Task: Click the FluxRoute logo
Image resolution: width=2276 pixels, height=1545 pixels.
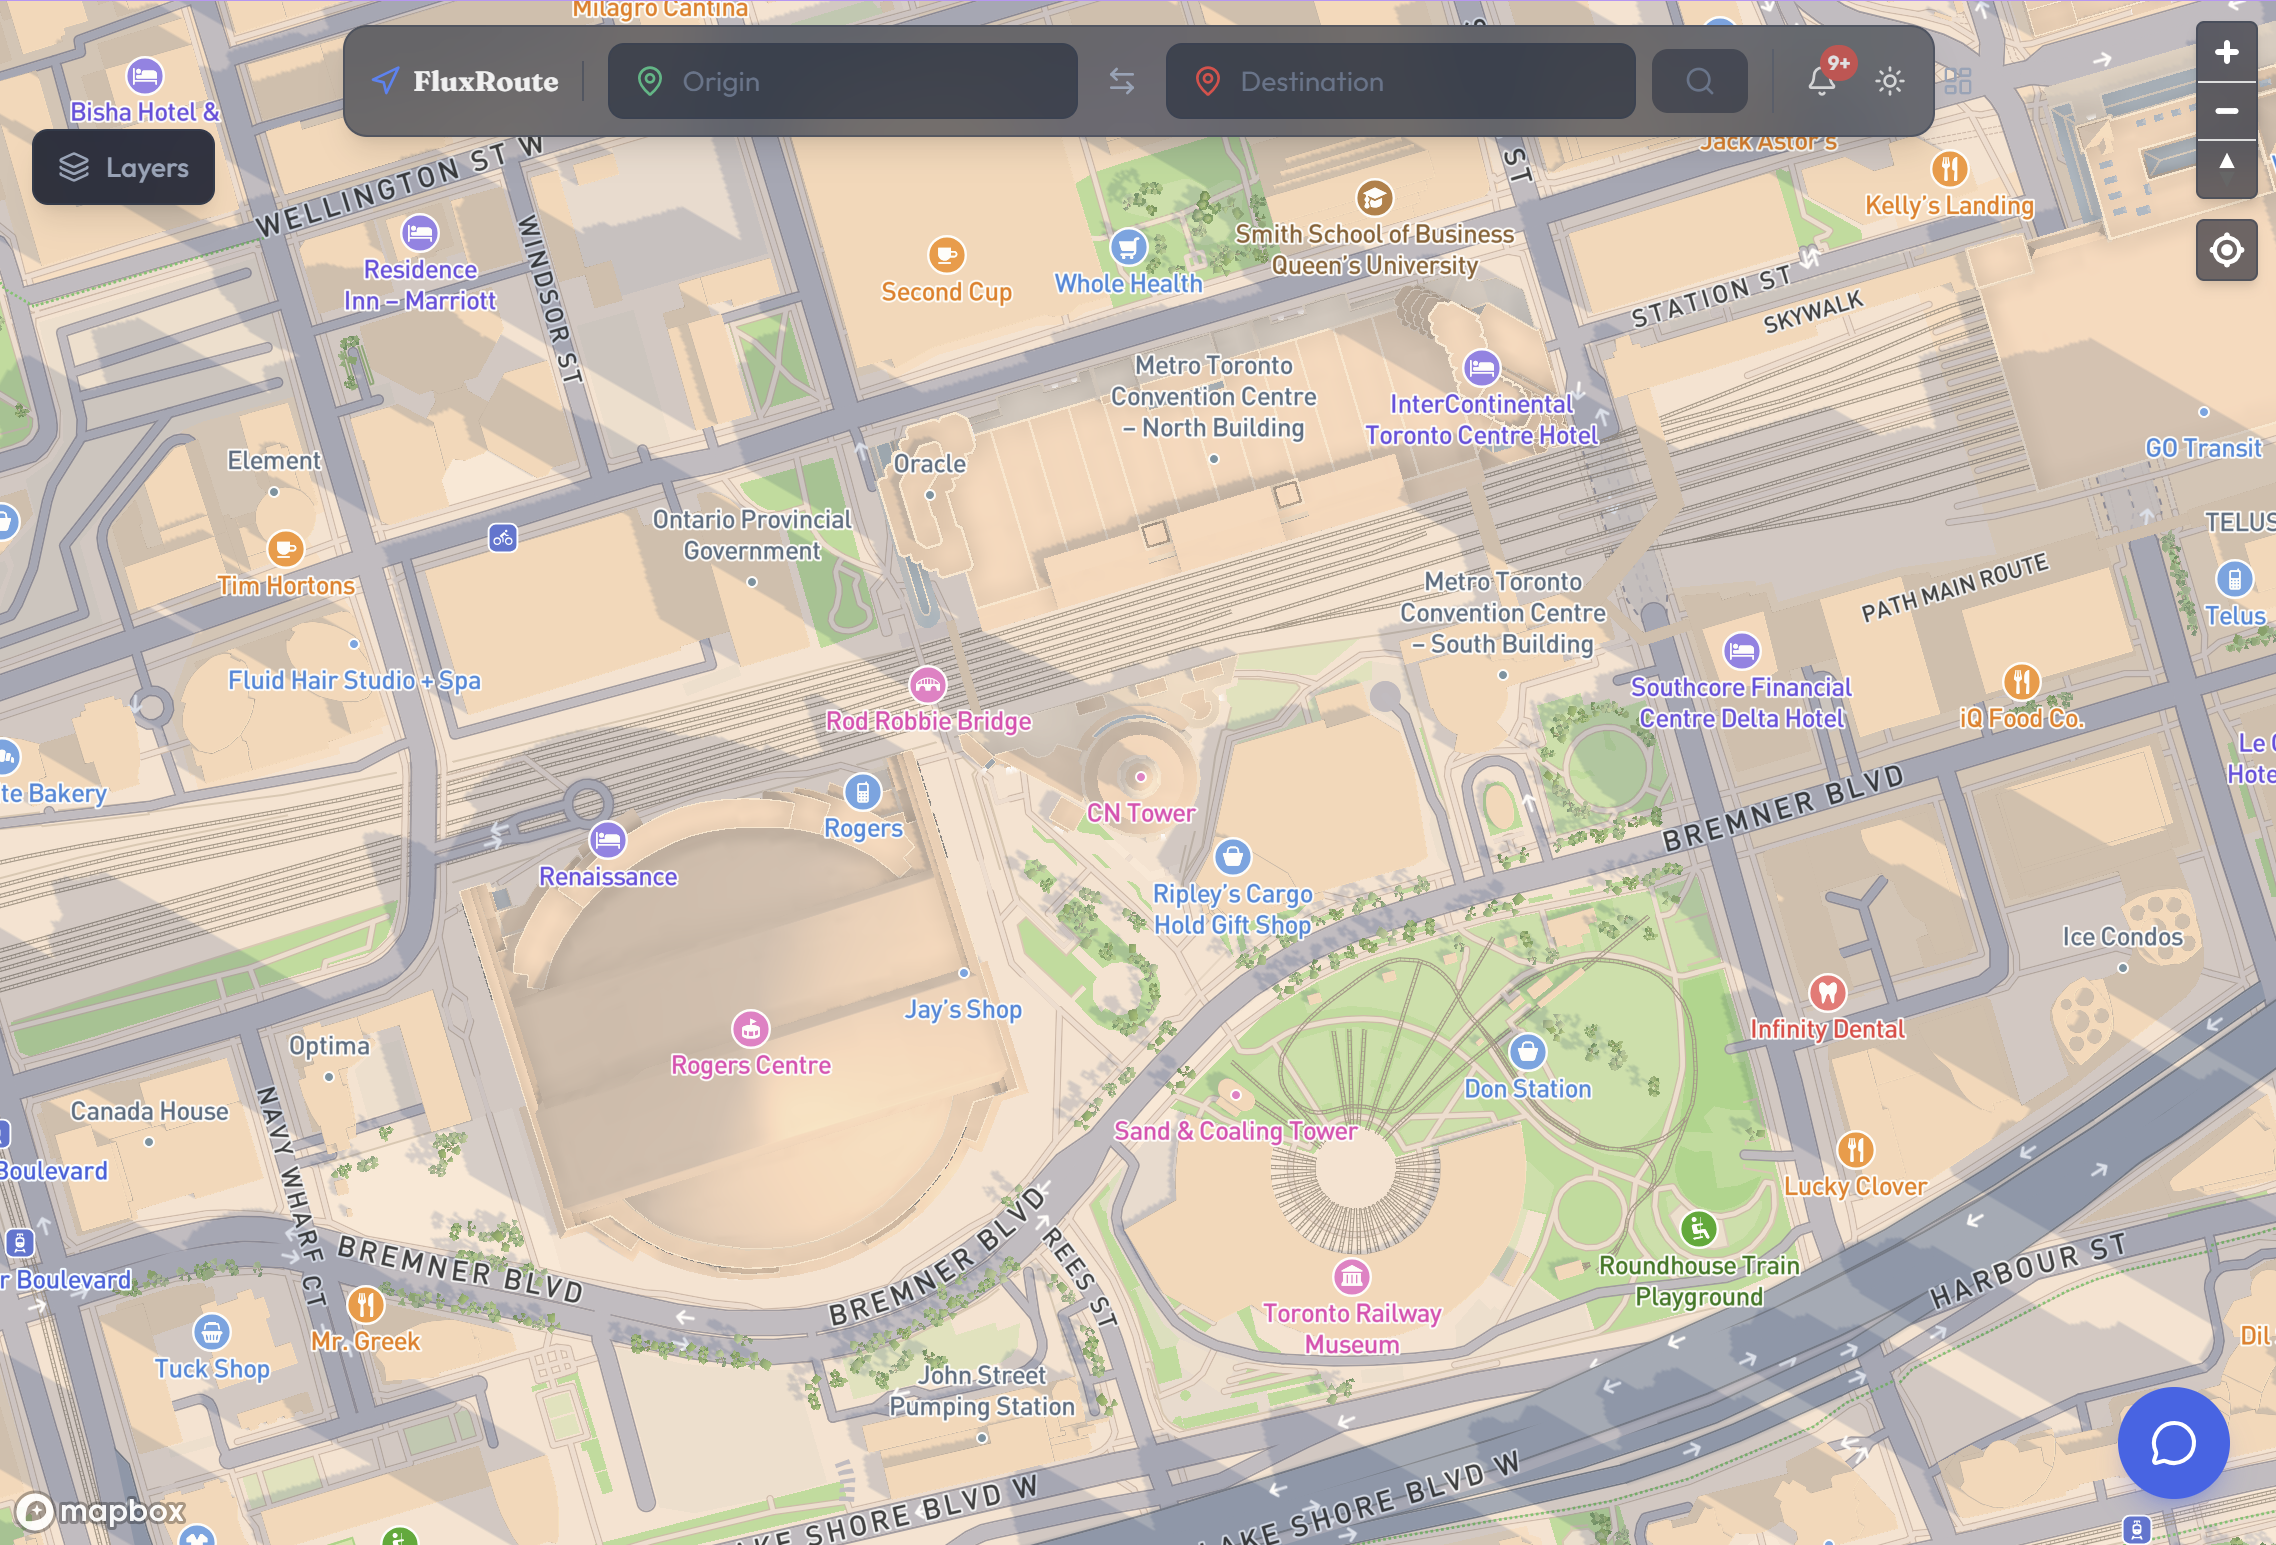Action: (x=466, y=82)
